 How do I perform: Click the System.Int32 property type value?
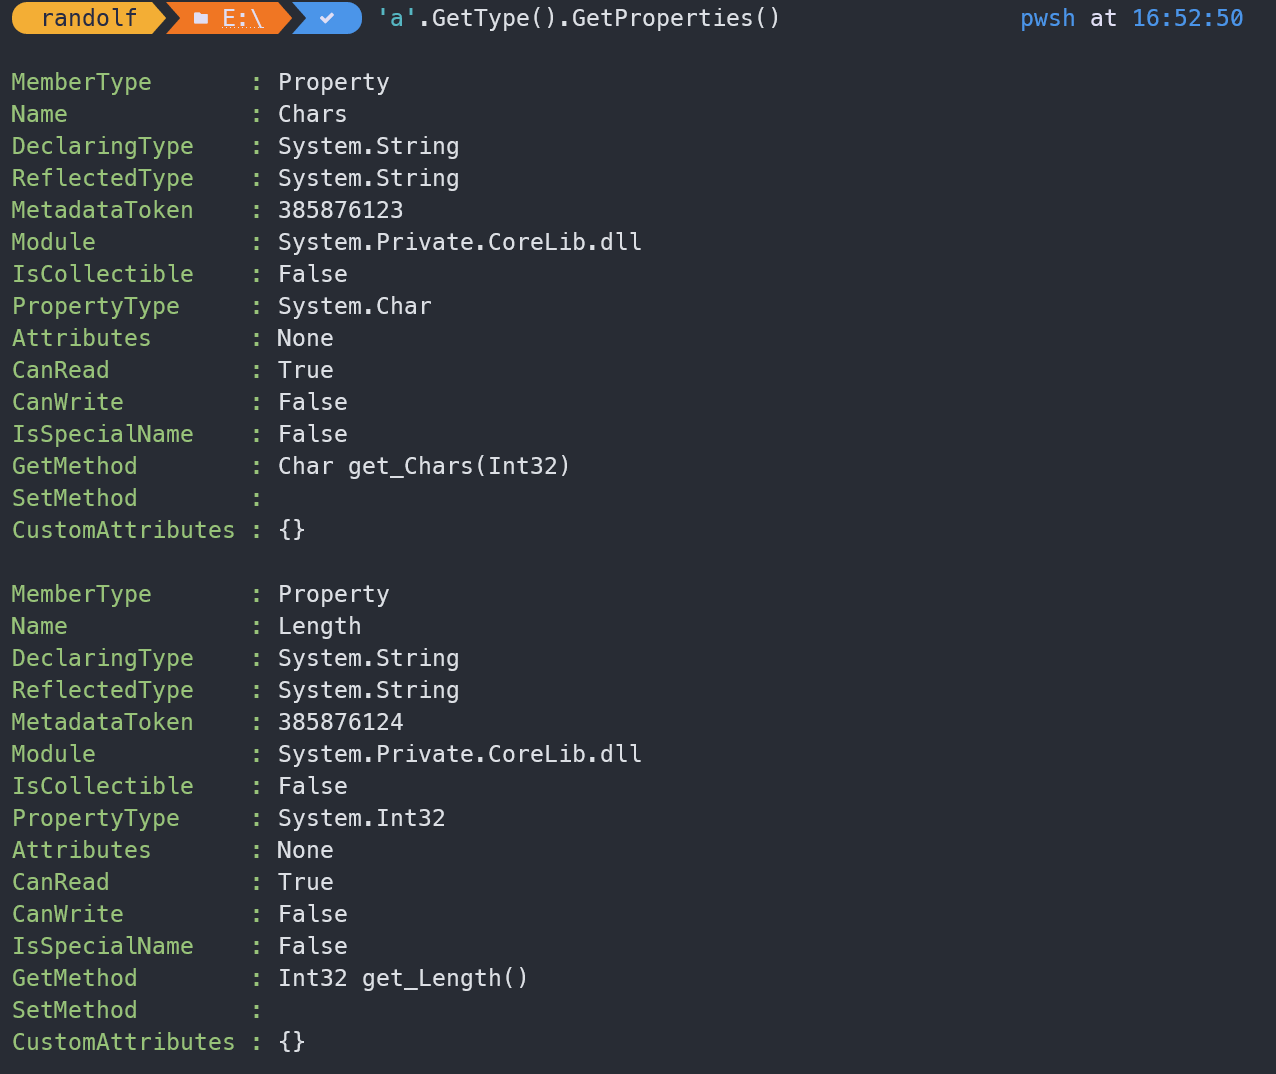tap(361, 818)
